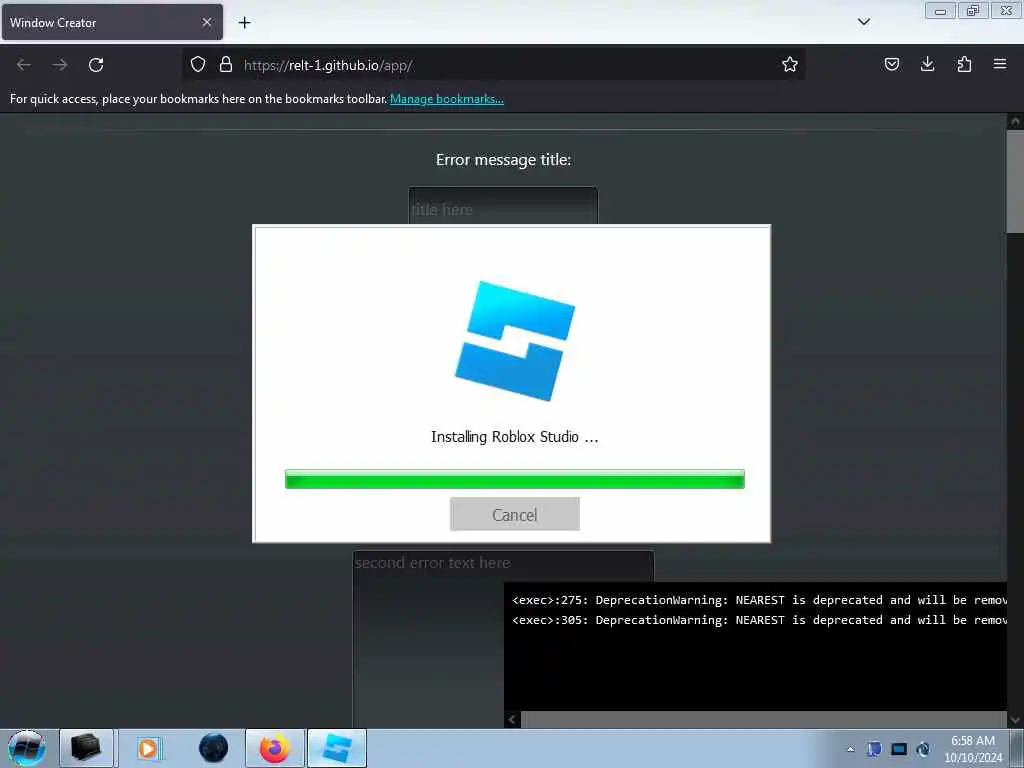Click the padlock site info icon
The image size is (1024, 768).
click(x=226, y=64)
